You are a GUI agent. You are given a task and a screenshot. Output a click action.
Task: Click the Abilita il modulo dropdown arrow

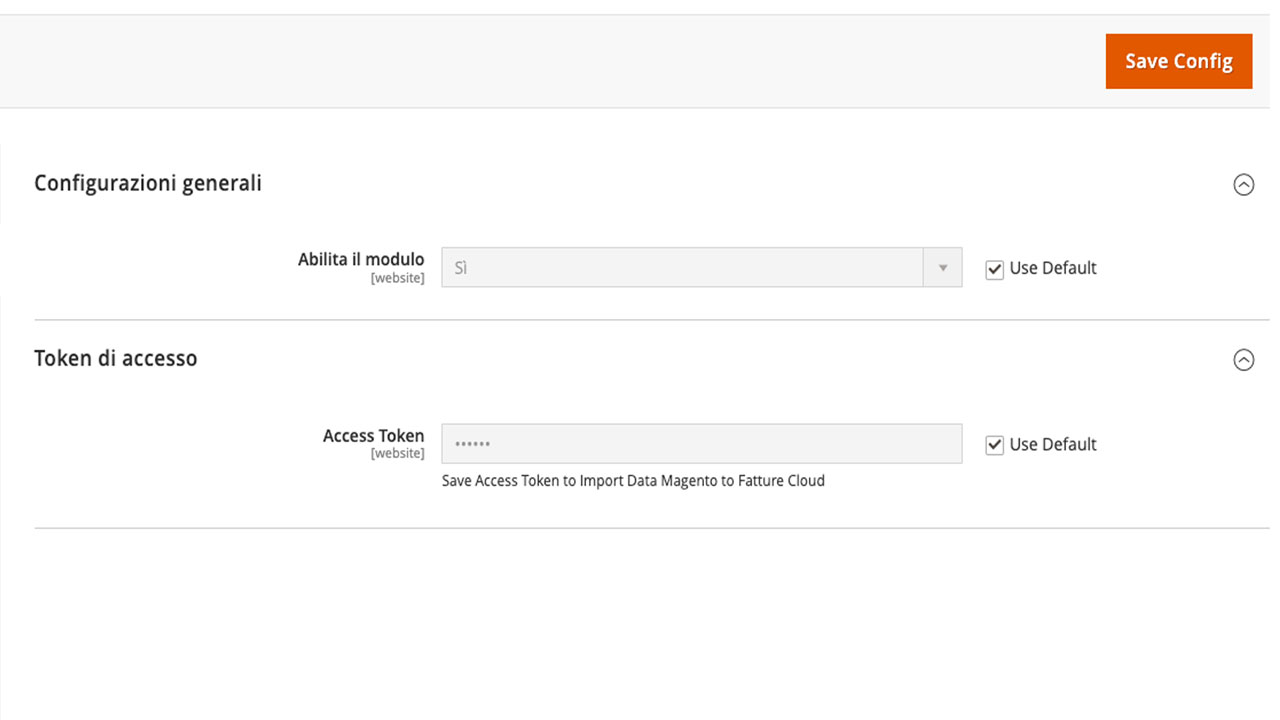942,268
